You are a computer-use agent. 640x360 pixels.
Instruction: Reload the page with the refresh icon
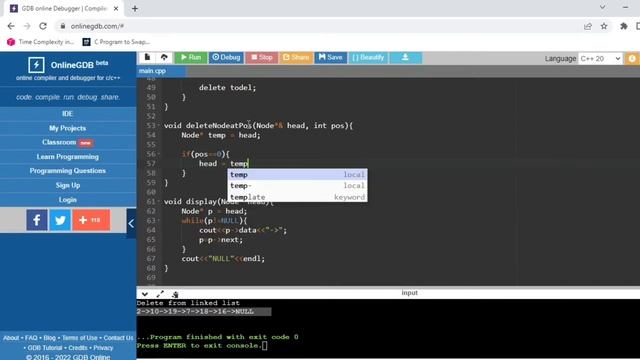pyautogui.click(x=43, y=26)
